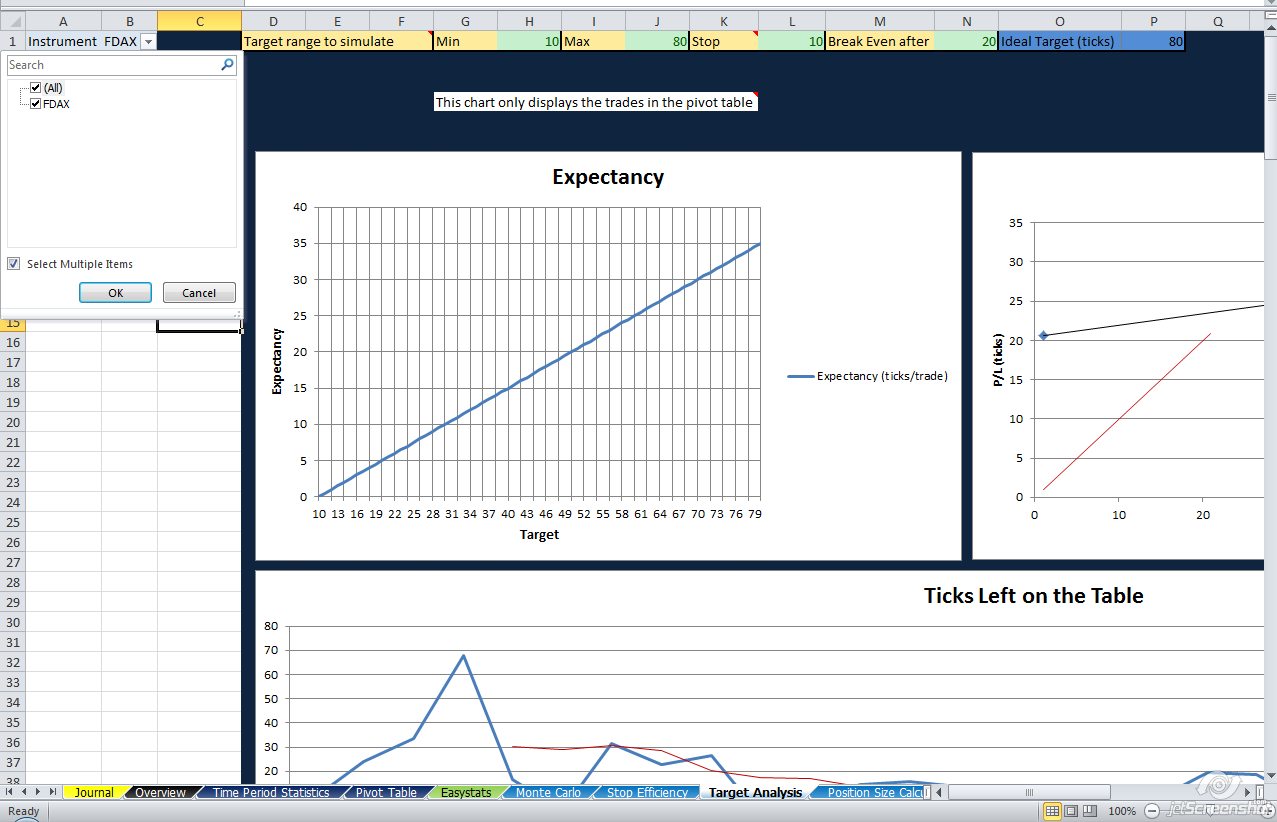Switch to Normal view icon in status bar
Viewport: 1277px width, 822px height.
[x=1052, y=811]
